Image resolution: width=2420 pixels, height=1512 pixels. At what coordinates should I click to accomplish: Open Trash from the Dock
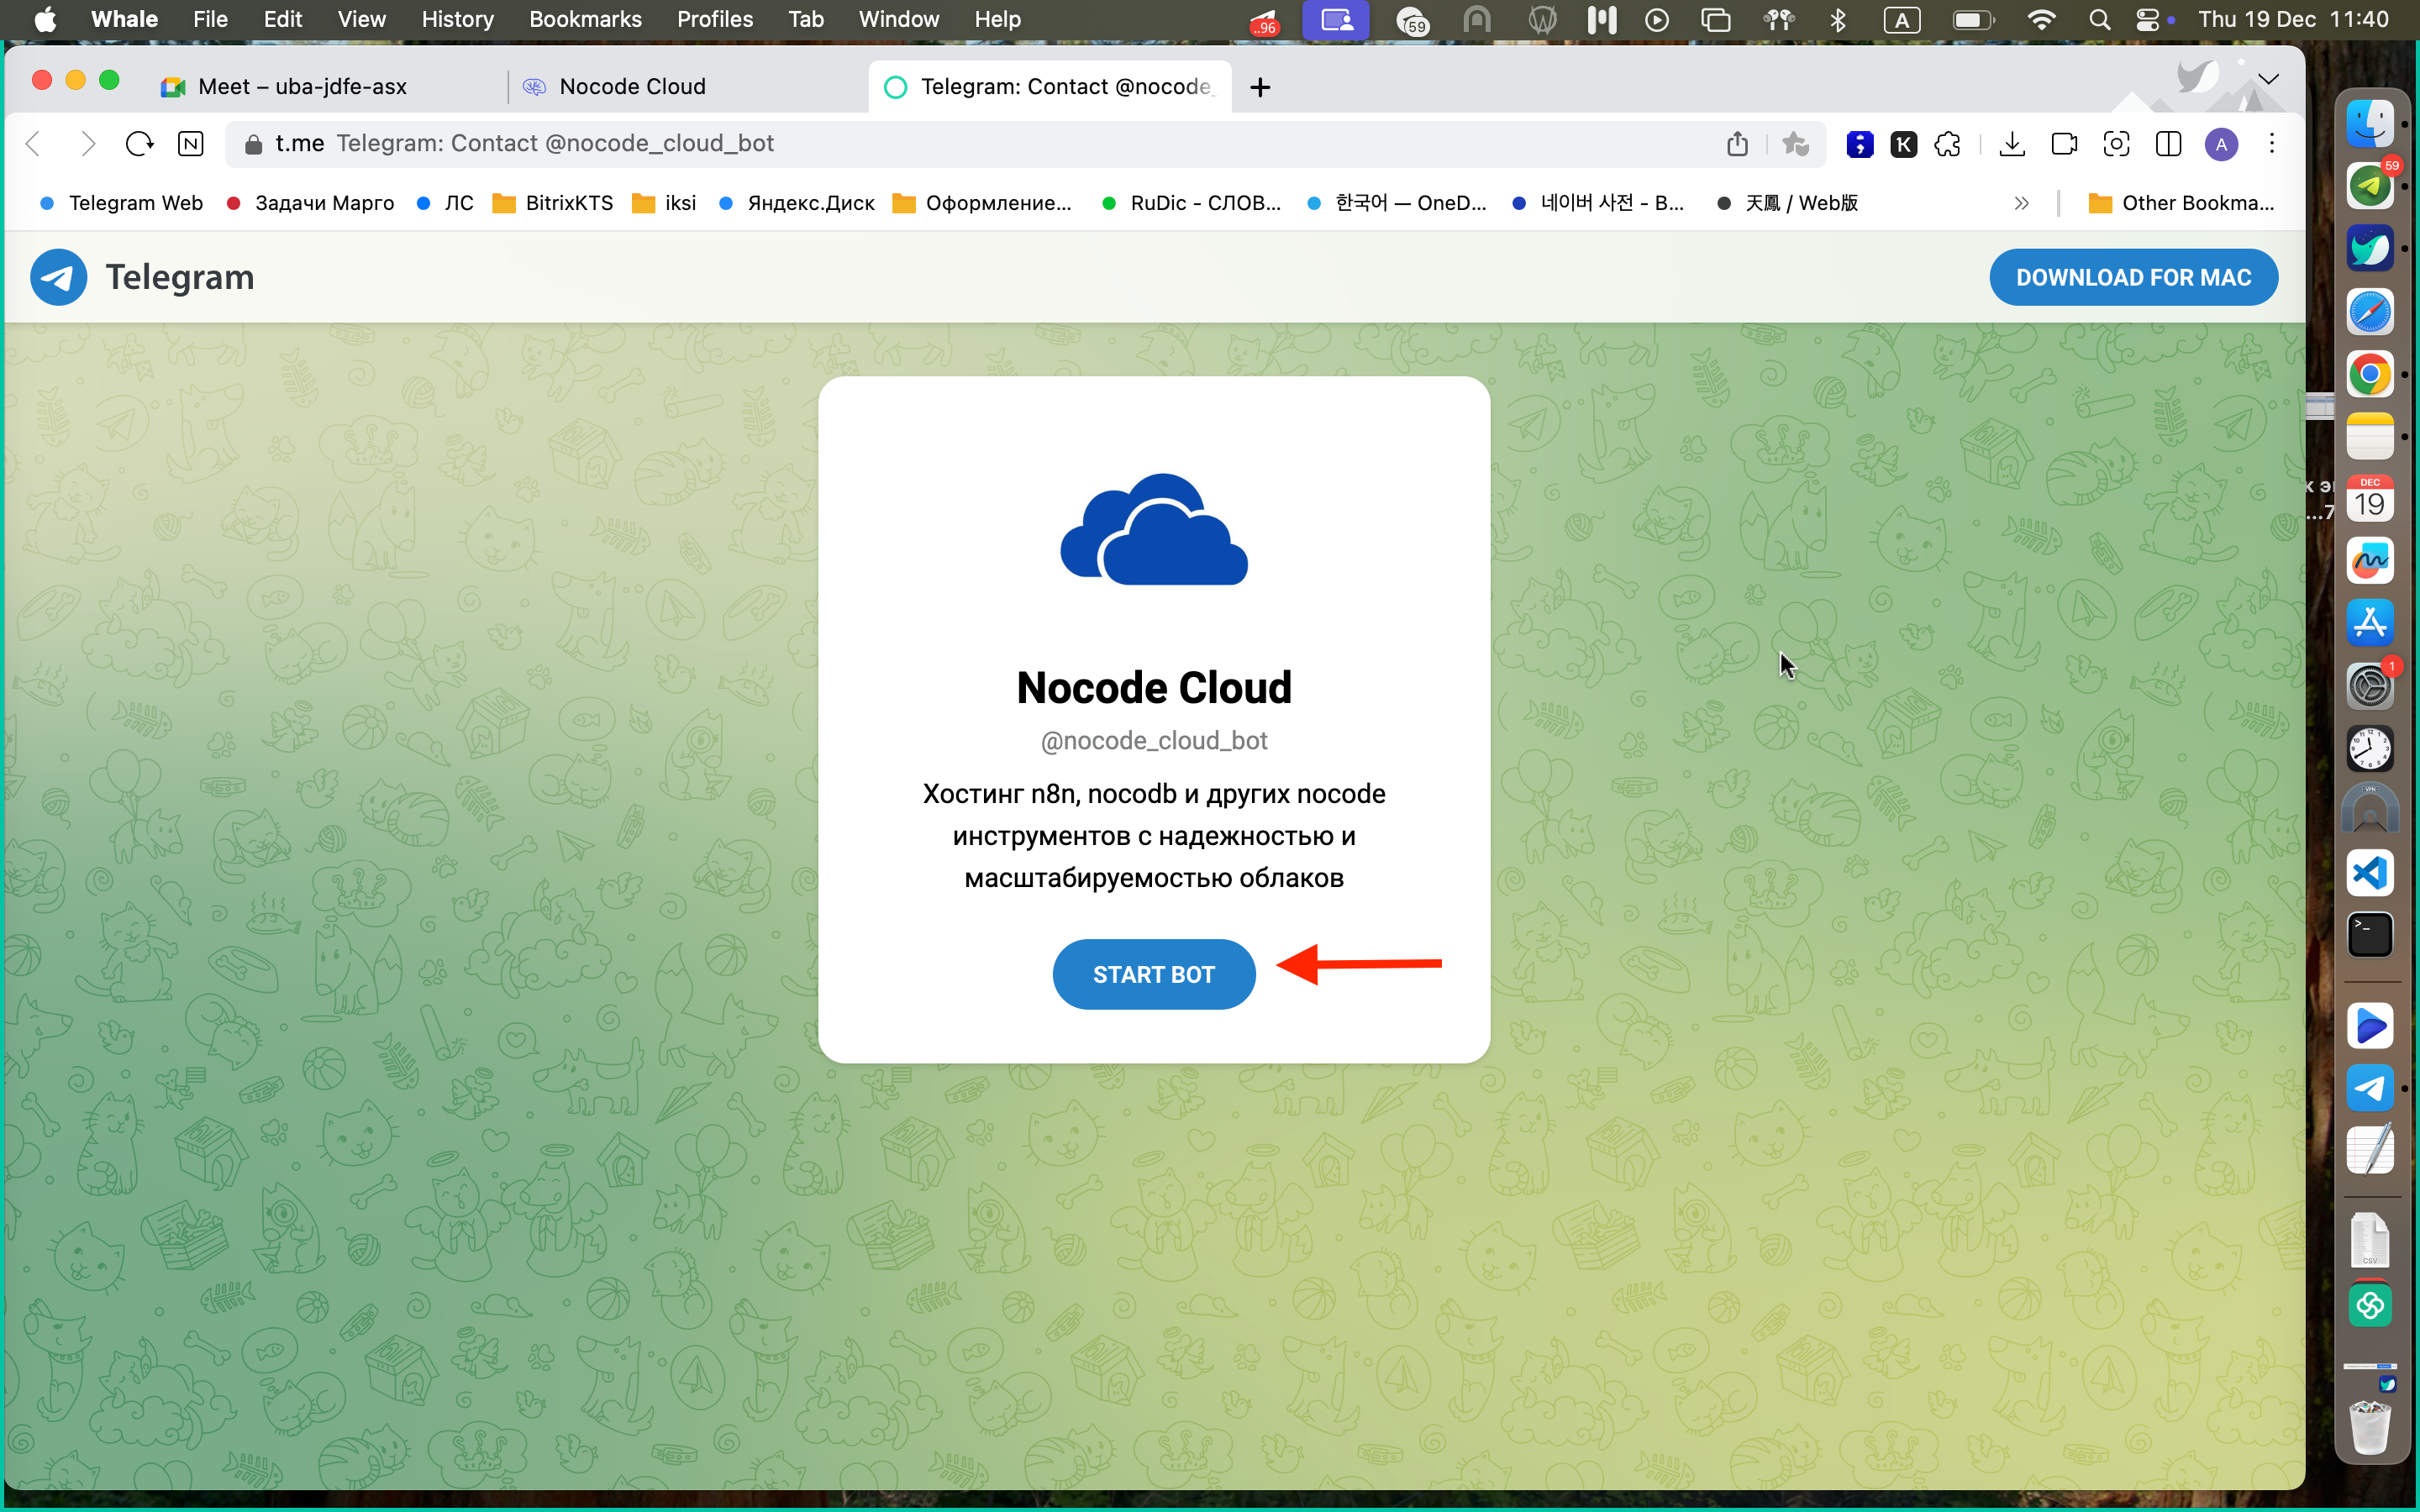click(x=2369, y=1426)
